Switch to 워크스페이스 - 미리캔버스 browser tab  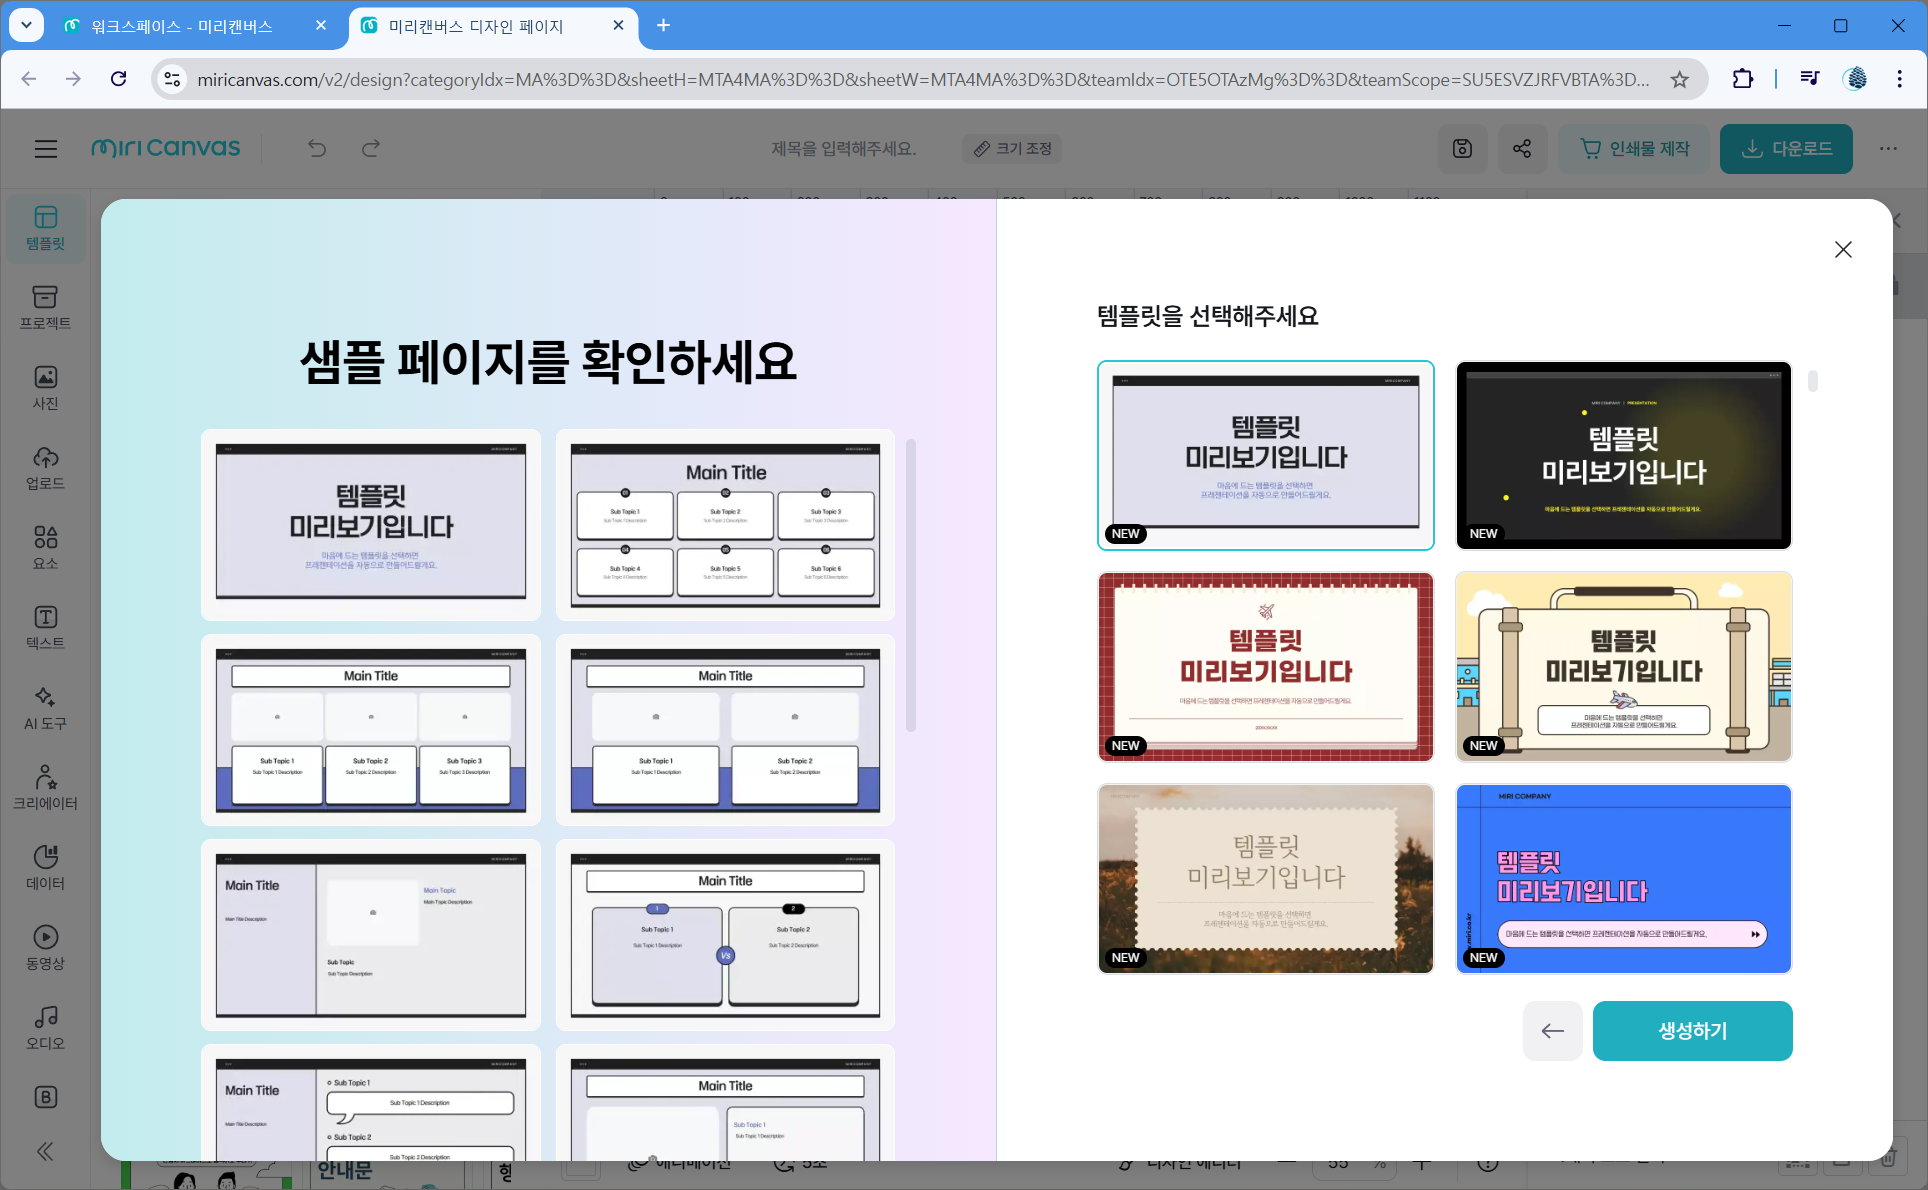(x=182, y=26)
